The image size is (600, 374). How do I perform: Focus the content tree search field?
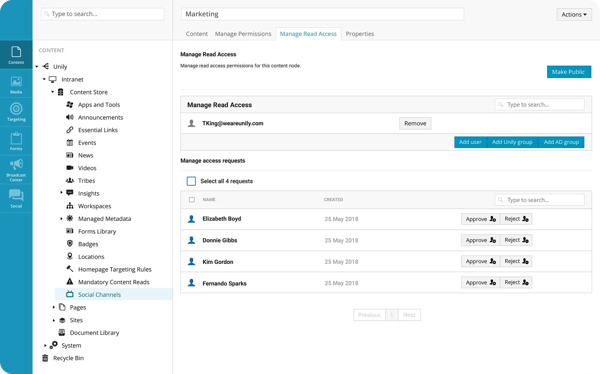pos(103,14)
